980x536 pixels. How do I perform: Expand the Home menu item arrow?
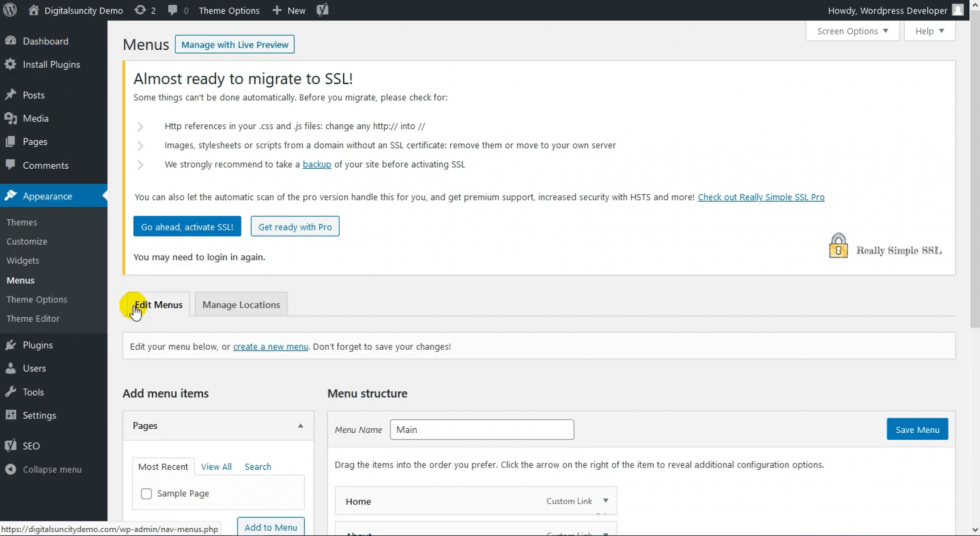tap(606, 500)
